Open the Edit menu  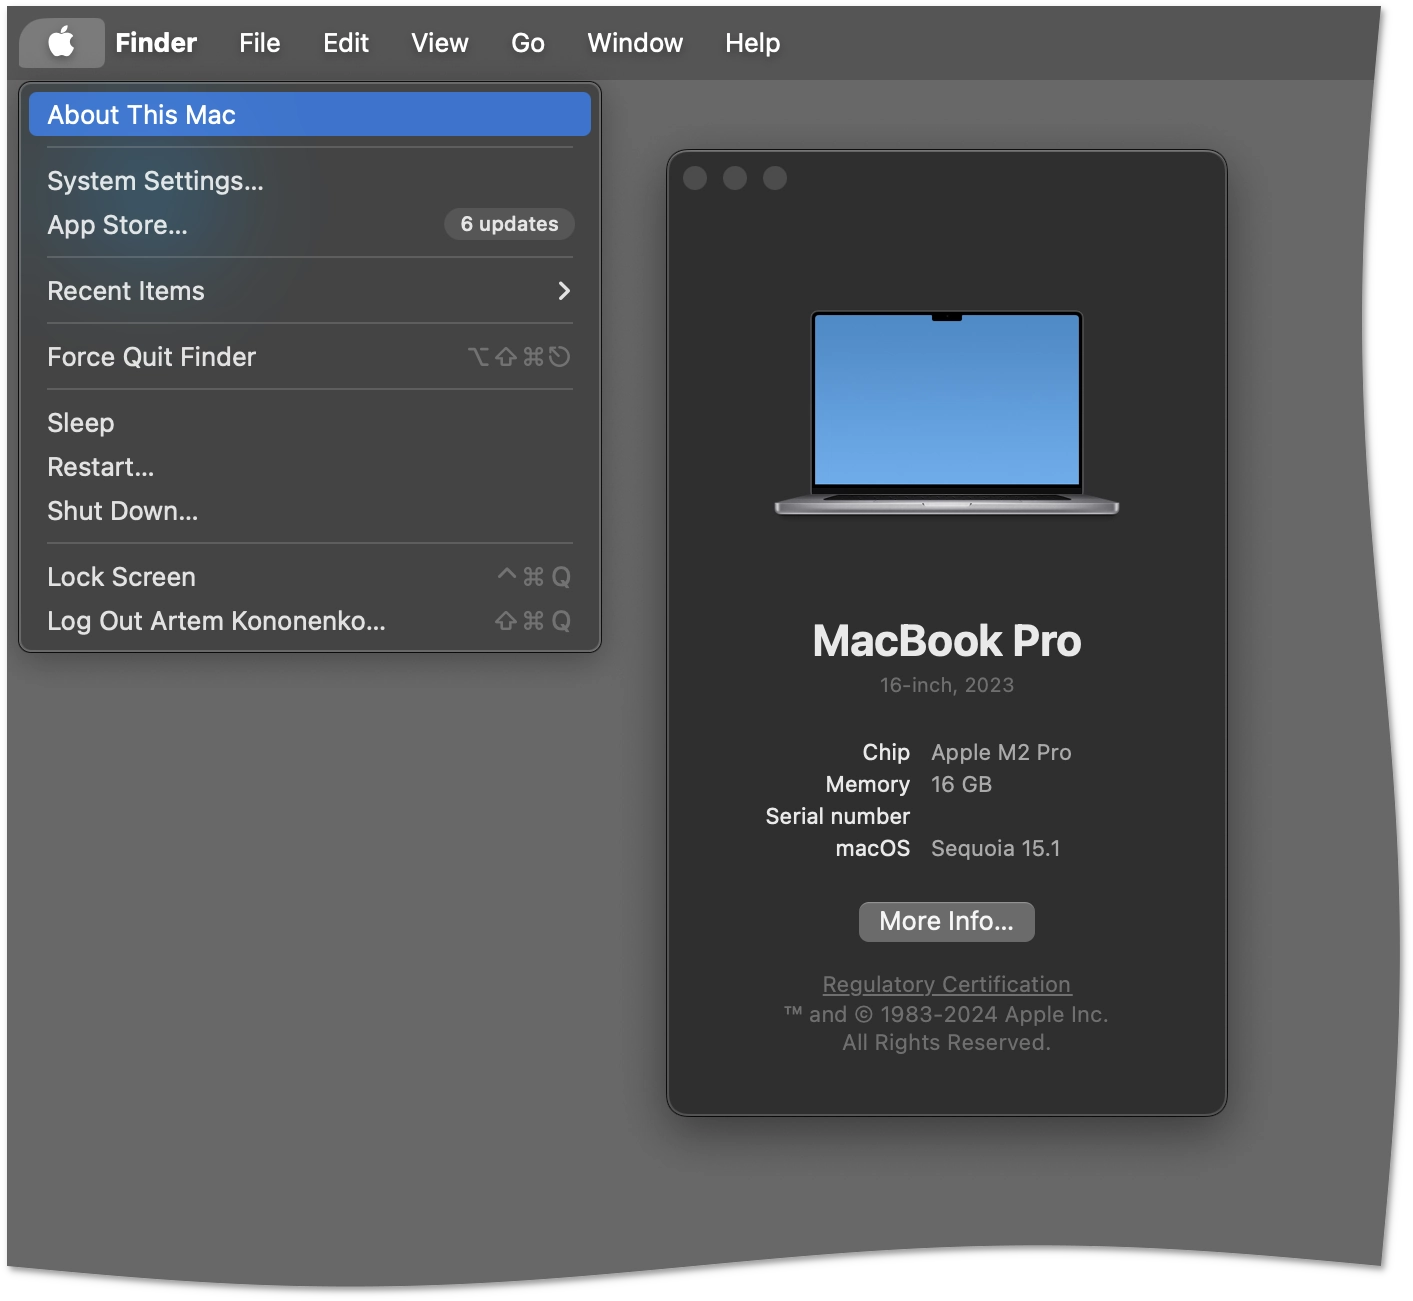(x=346, y=43)
